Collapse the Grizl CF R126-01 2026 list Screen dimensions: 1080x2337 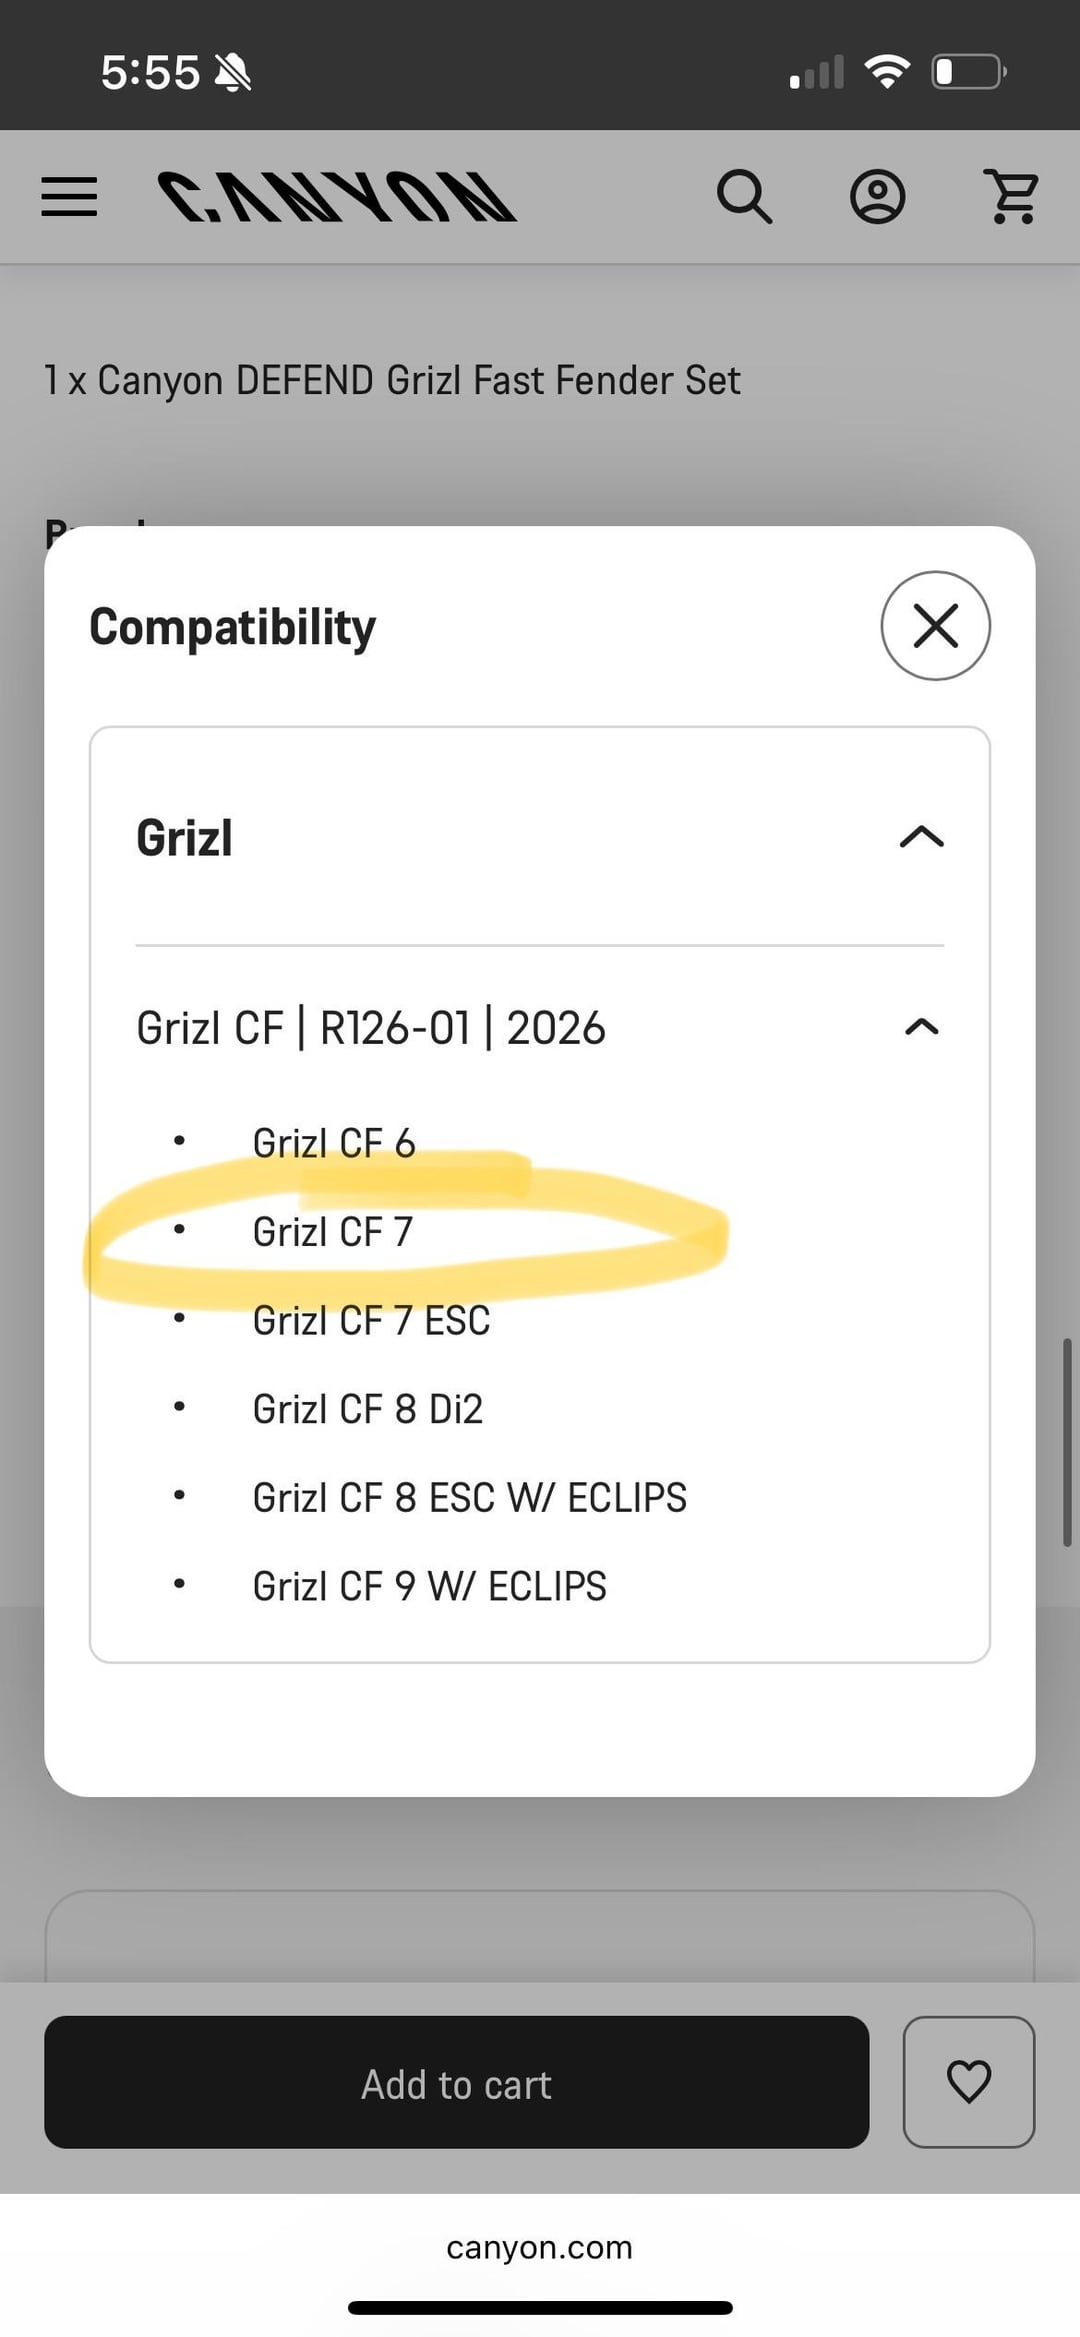pos(921,1027)
